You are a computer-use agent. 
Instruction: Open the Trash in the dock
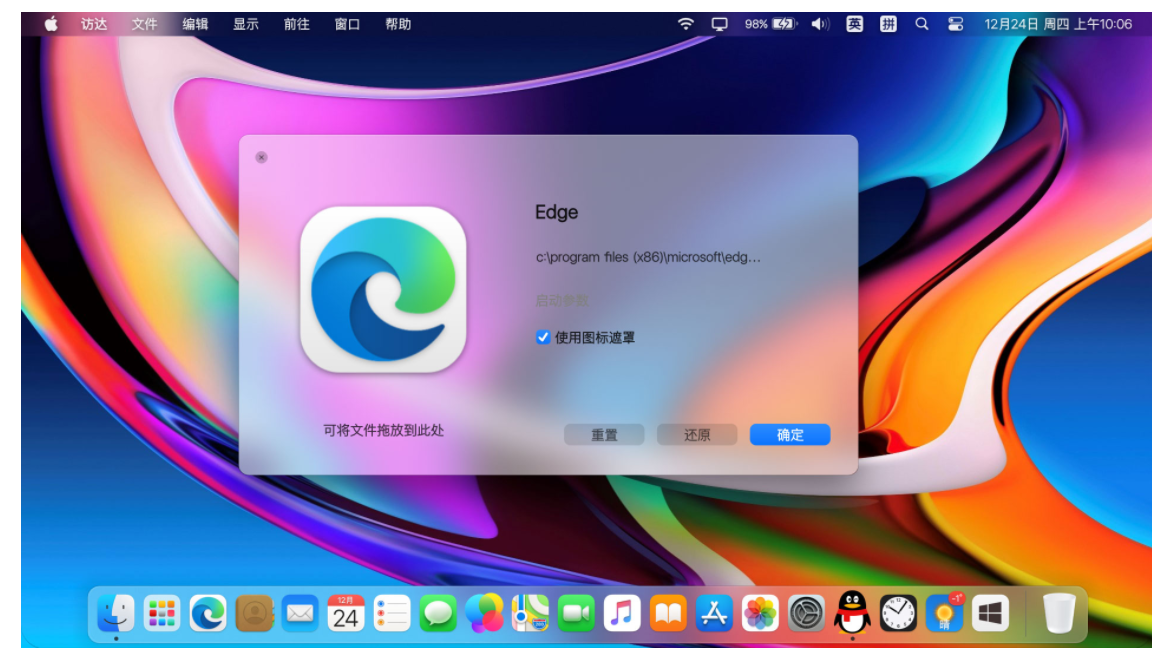coord(1059,613)
